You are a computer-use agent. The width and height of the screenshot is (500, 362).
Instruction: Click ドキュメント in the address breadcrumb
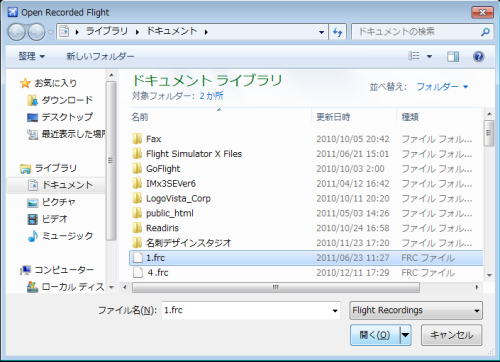172,32
